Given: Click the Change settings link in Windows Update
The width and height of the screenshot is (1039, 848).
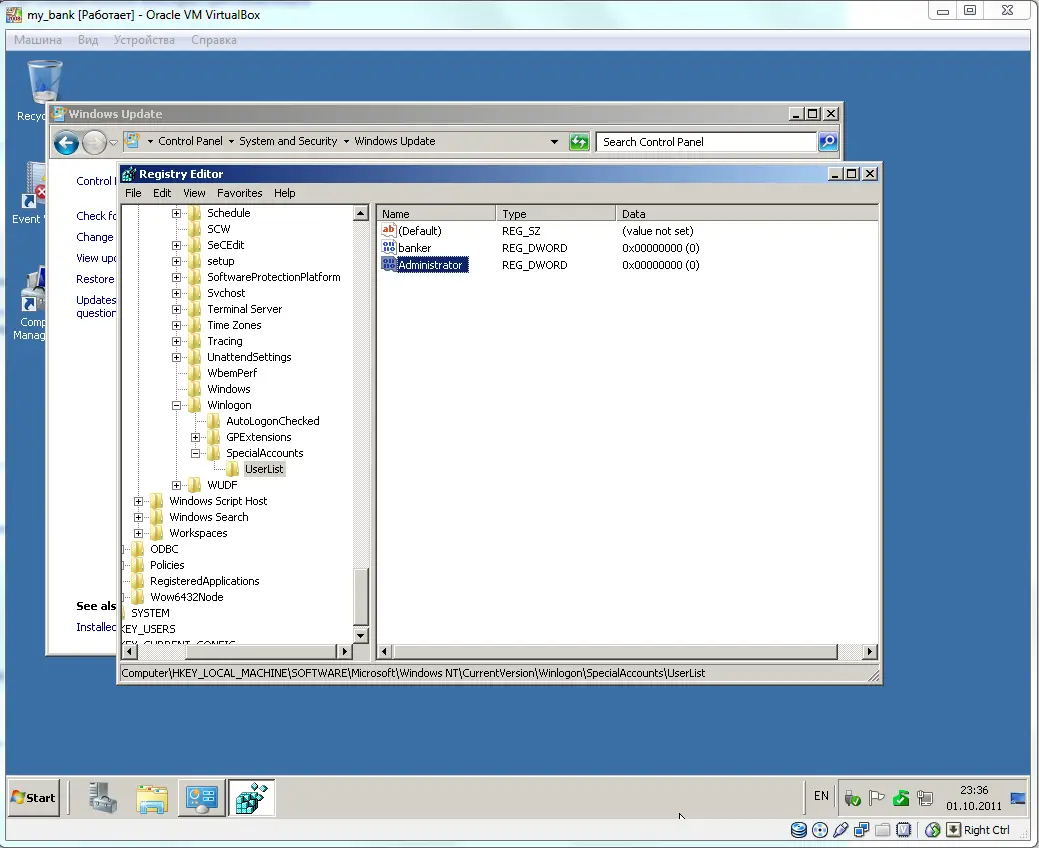Looking at the screenshot, I should [95, 237].
